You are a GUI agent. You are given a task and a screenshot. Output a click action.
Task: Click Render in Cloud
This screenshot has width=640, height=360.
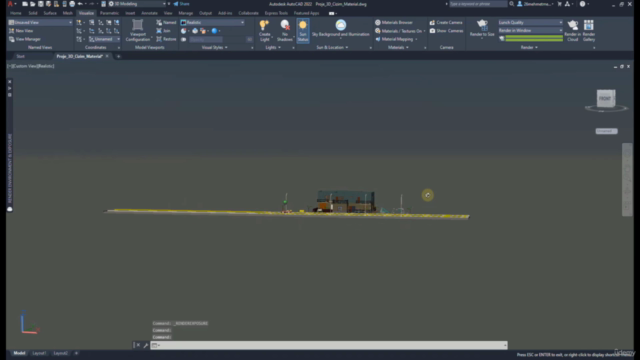(x=573, y=30)
